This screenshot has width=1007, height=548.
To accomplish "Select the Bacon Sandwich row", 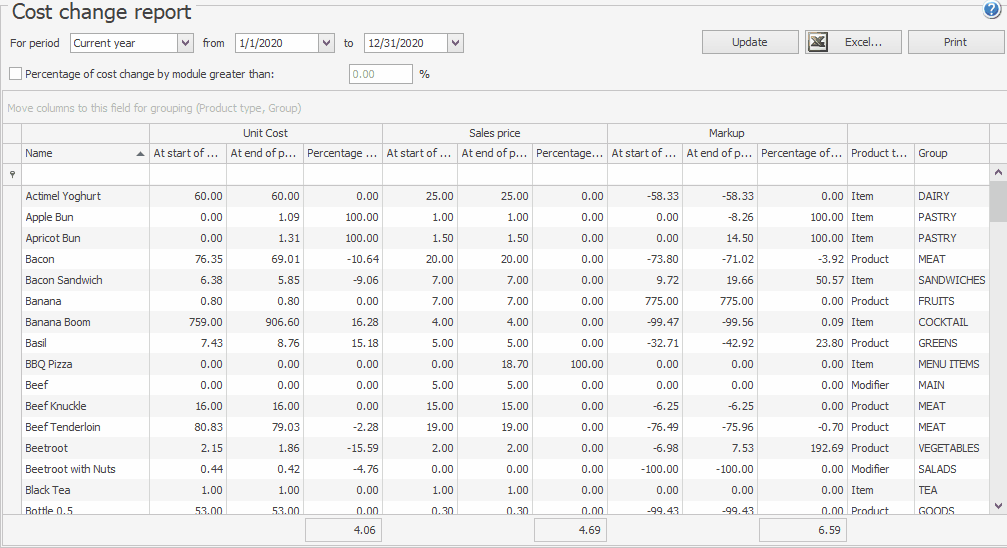I will [x=64, y=280].
